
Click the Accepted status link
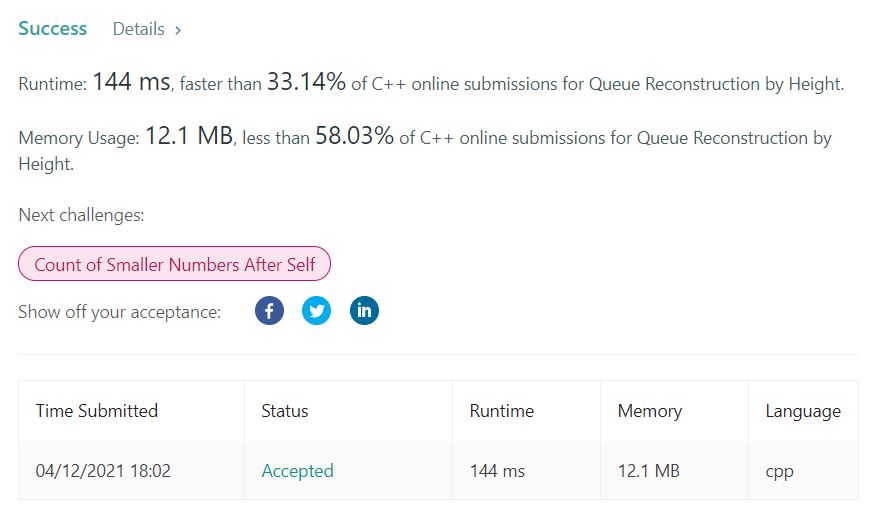[297, 470]
